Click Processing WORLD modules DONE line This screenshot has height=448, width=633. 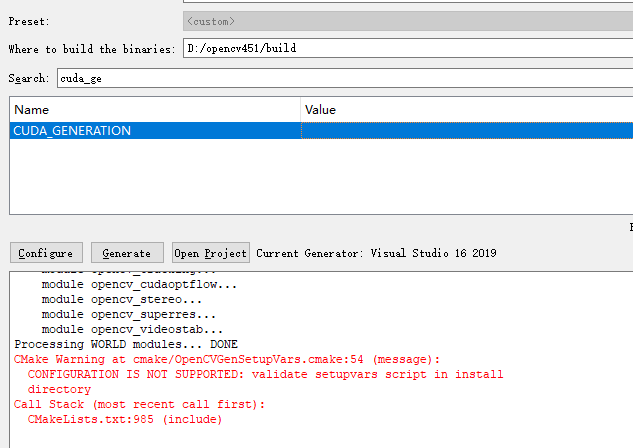126,344
